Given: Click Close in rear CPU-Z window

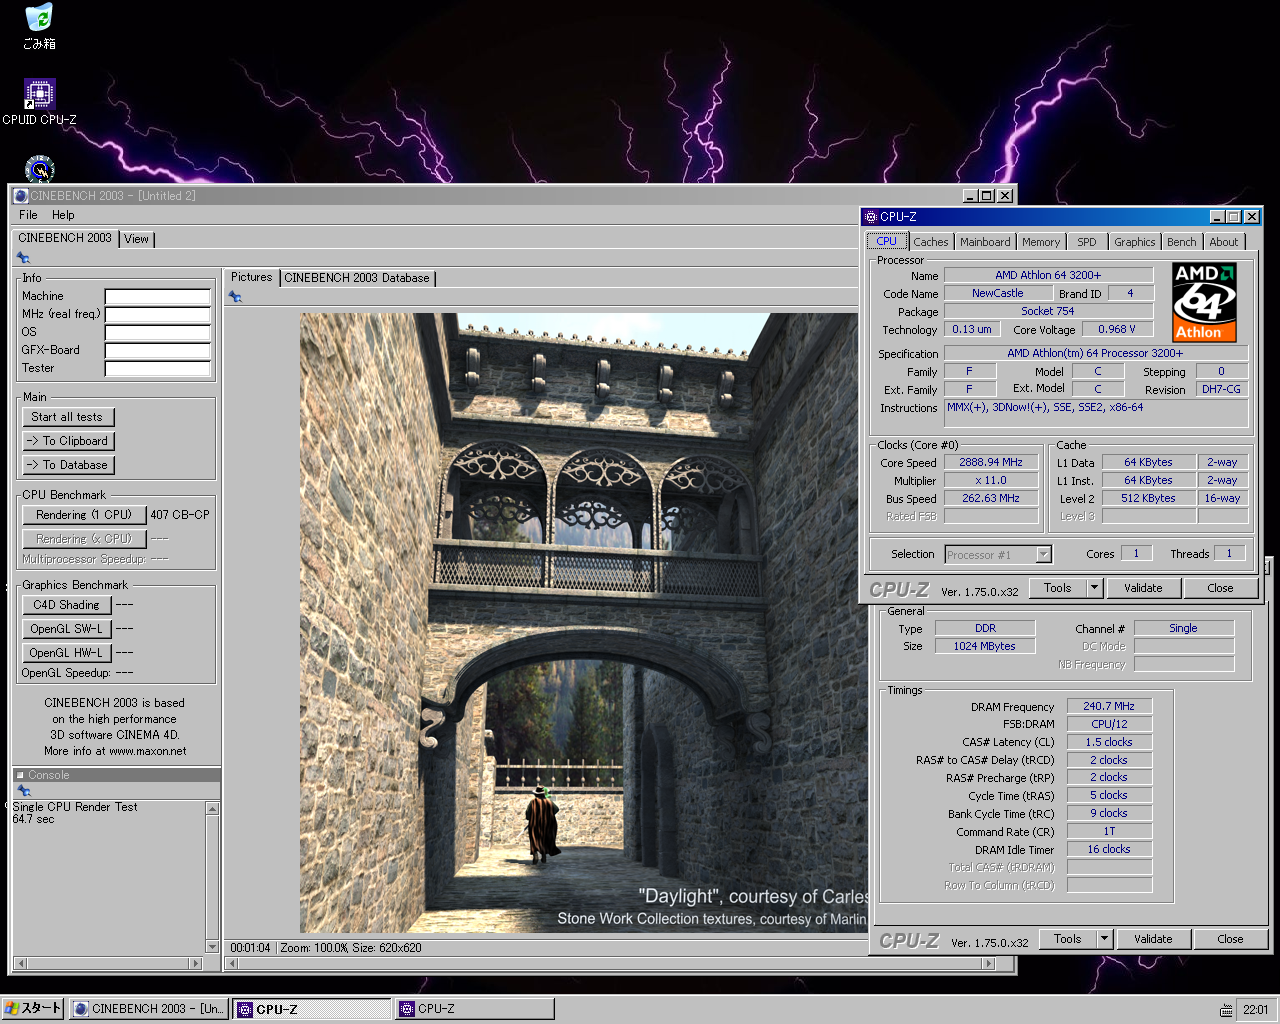Looking at the screenshot, I should tap(1230, 939).
